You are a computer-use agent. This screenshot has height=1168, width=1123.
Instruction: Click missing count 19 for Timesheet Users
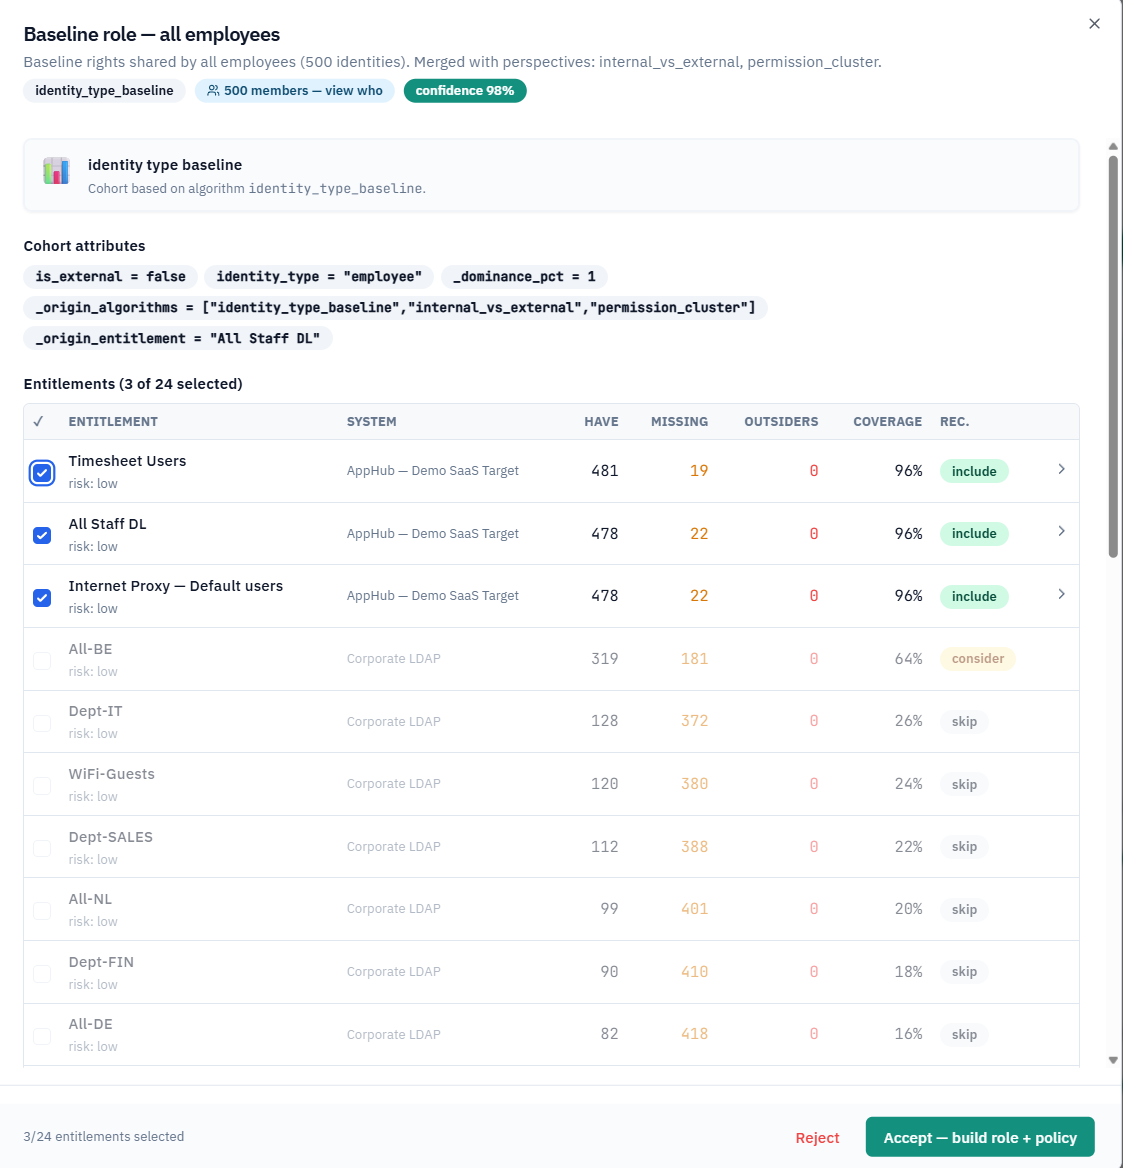click(x=699, y=471)
